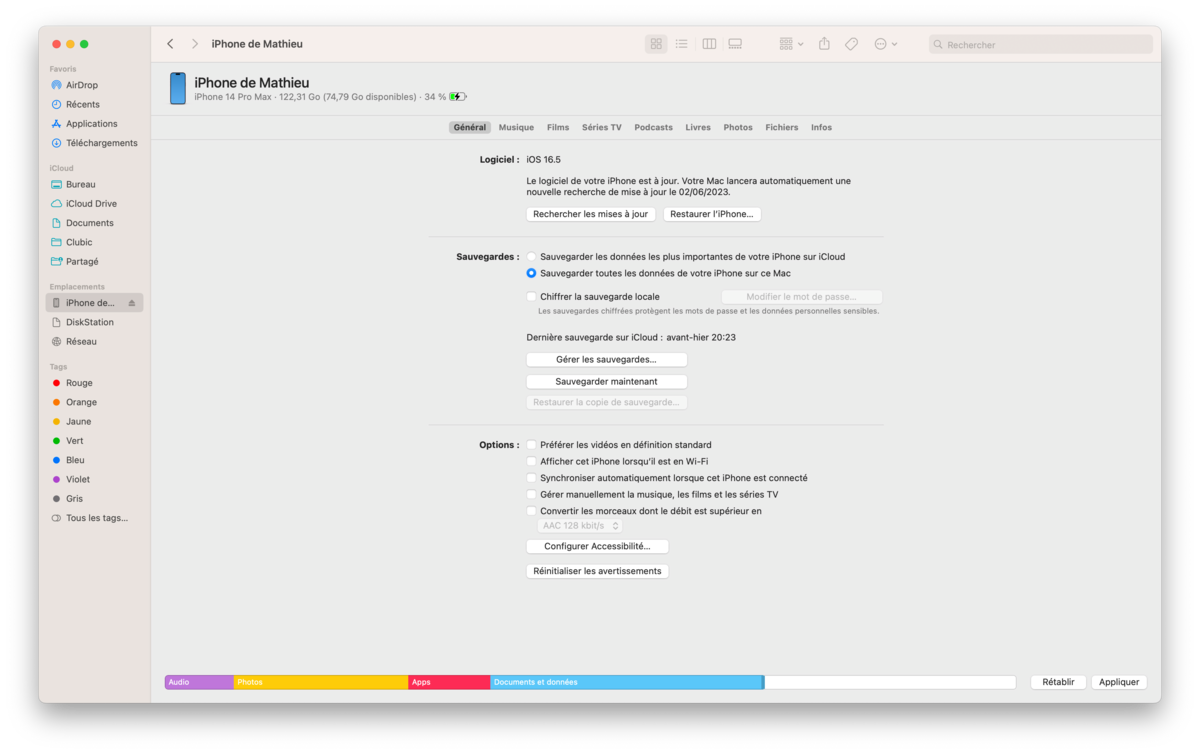Show Tous les tags...
This screenshot has width=1200, height=754.
point(96,518)
